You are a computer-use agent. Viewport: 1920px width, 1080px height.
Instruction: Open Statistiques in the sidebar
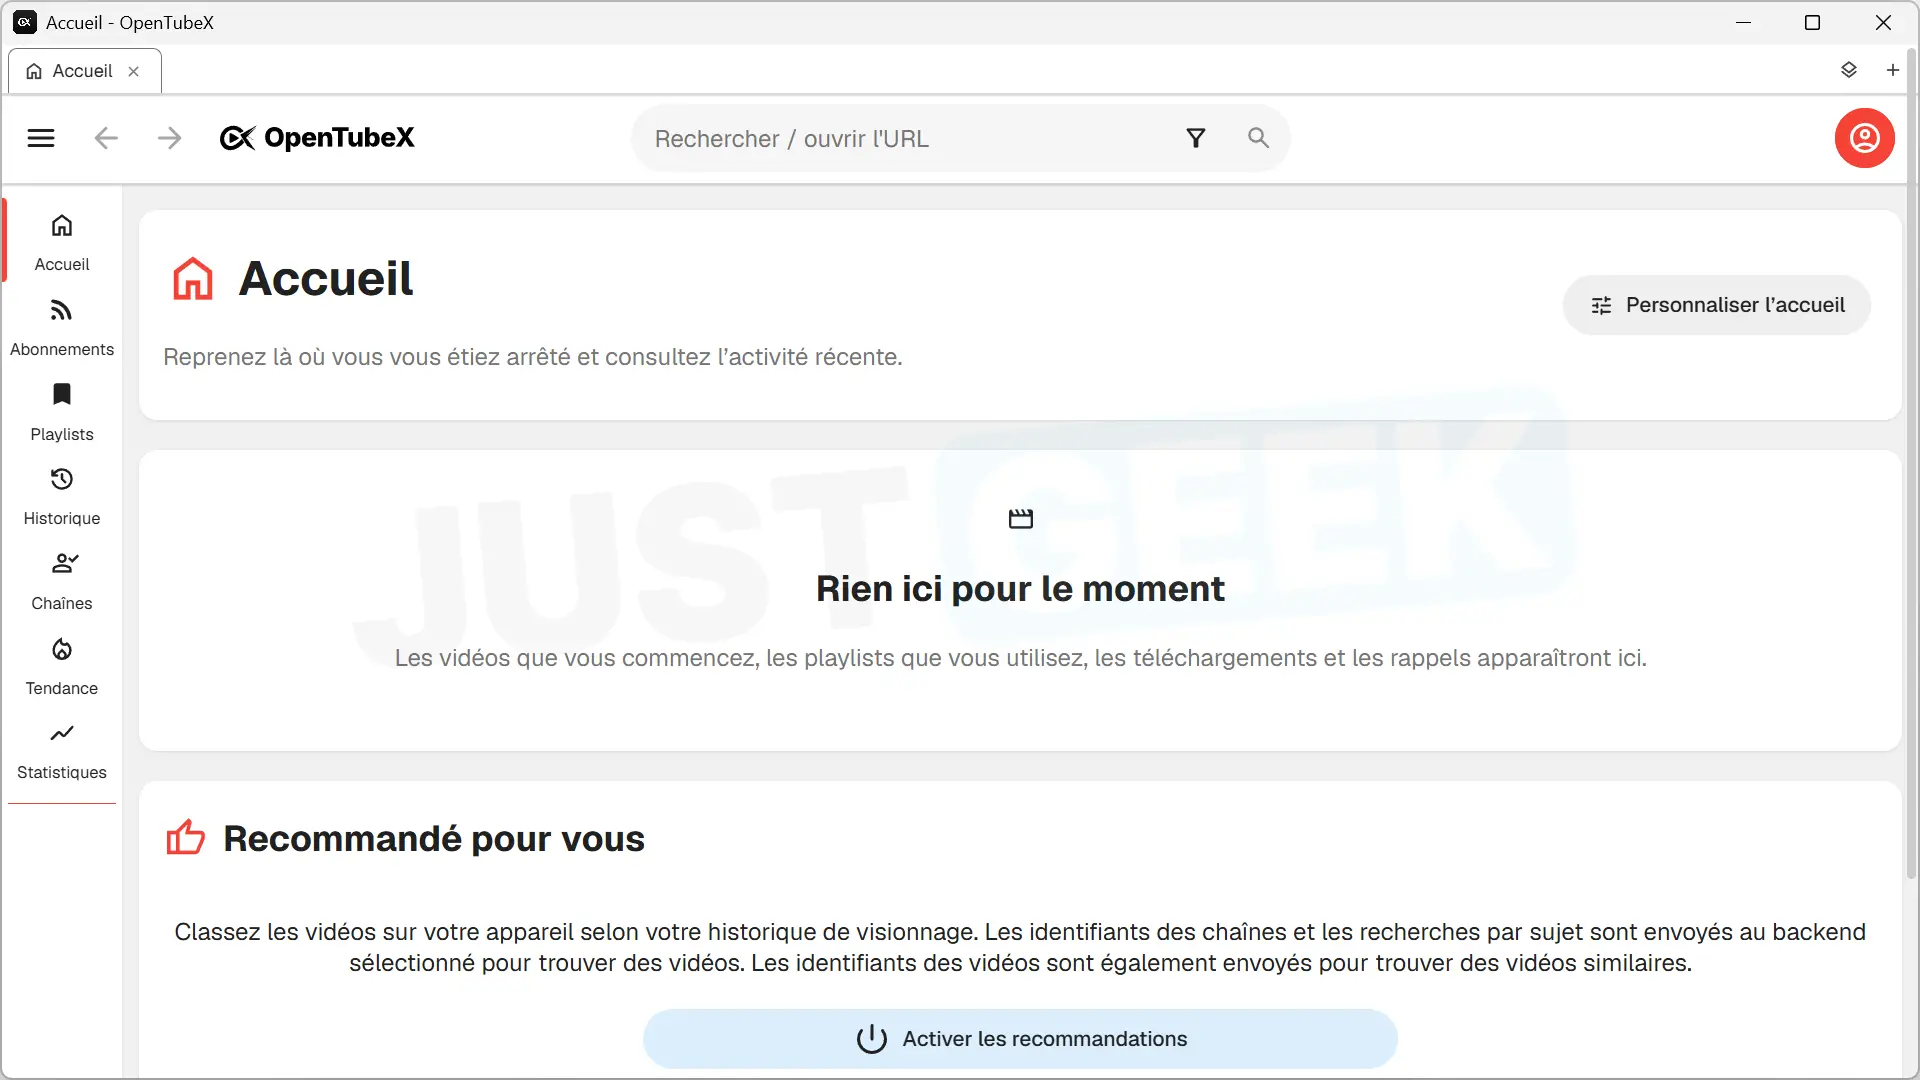62,750
